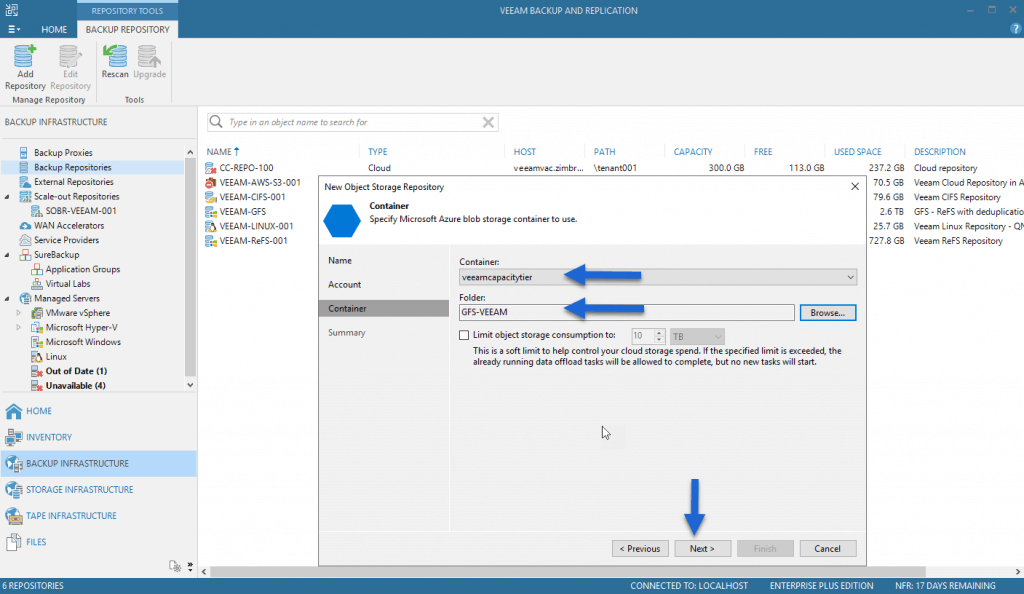Image resolution: width=1024 pixels, height=594 pixels.
Task: Click the VEEAM-AWS-S3-001 repository icon
Action: click(210, 183)
